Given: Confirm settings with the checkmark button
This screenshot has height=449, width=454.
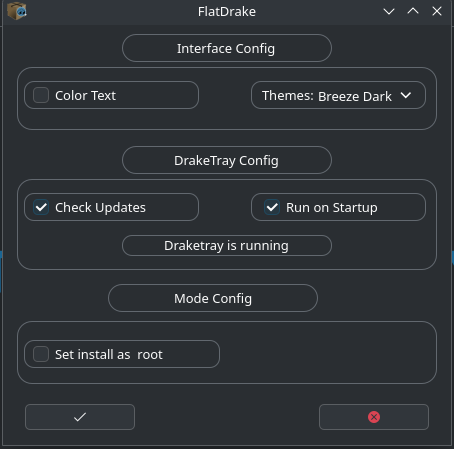Looking at the screenshot, I should tap(80, 417).
